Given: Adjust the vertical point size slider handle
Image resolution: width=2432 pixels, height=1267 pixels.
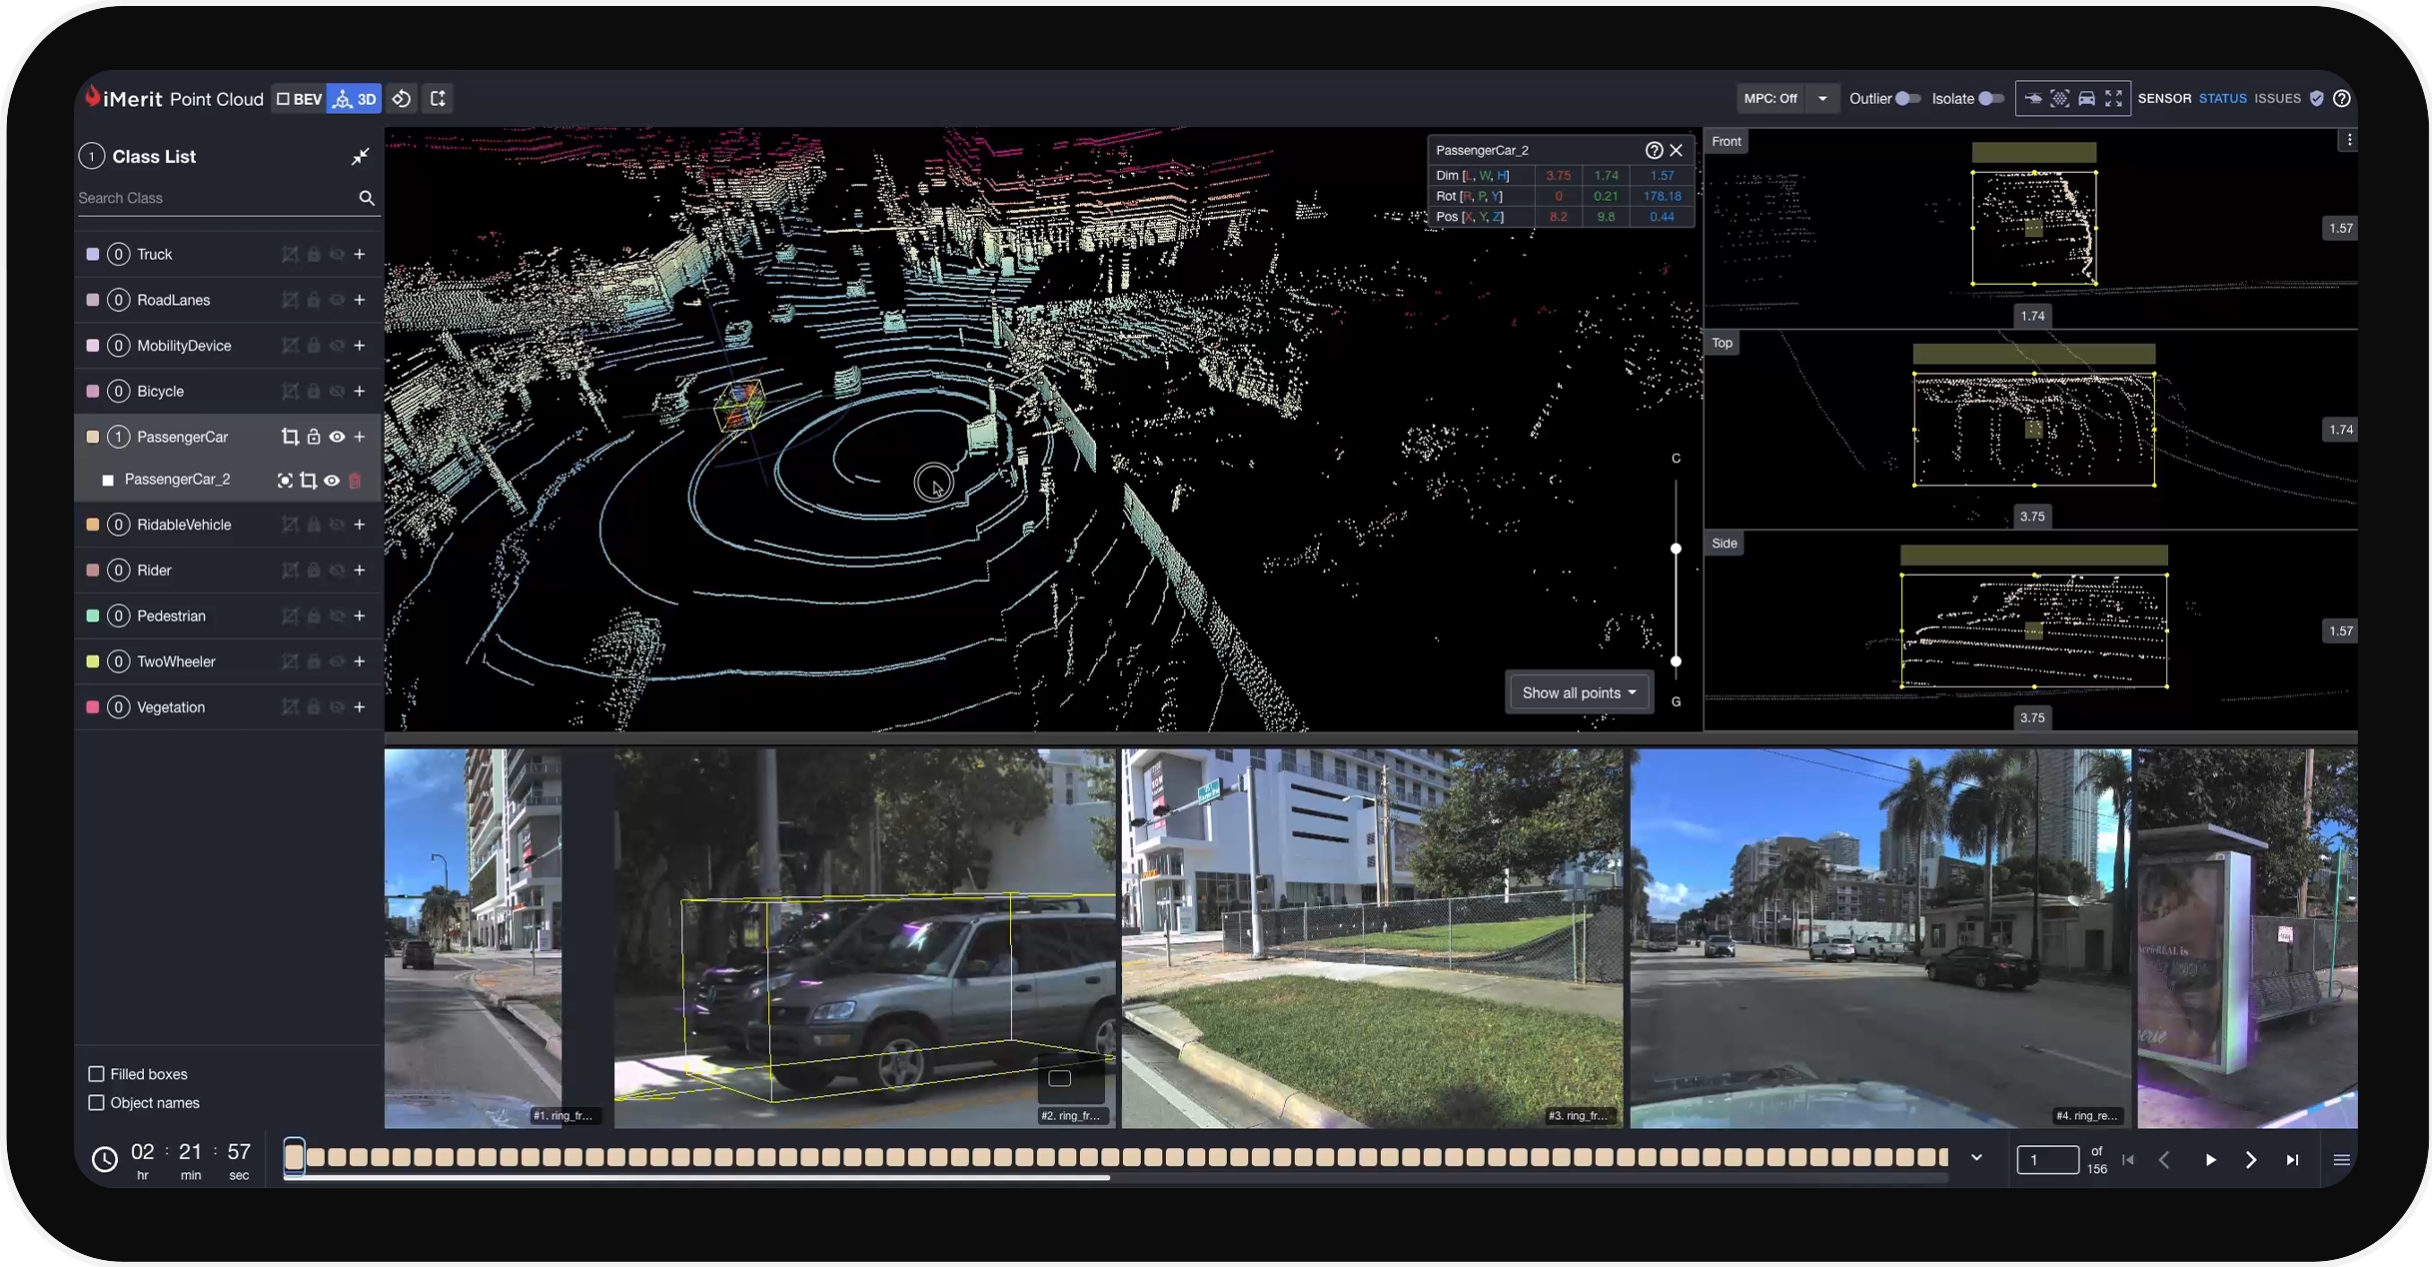Looking at the screenshot, I should click(1678, 548).
